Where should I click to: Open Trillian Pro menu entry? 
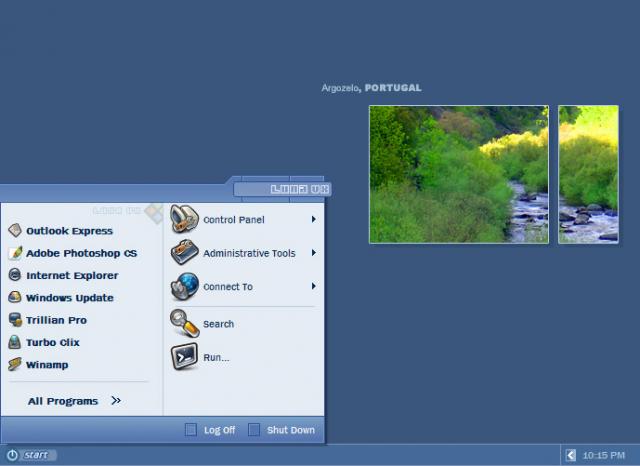coord(56,320)
